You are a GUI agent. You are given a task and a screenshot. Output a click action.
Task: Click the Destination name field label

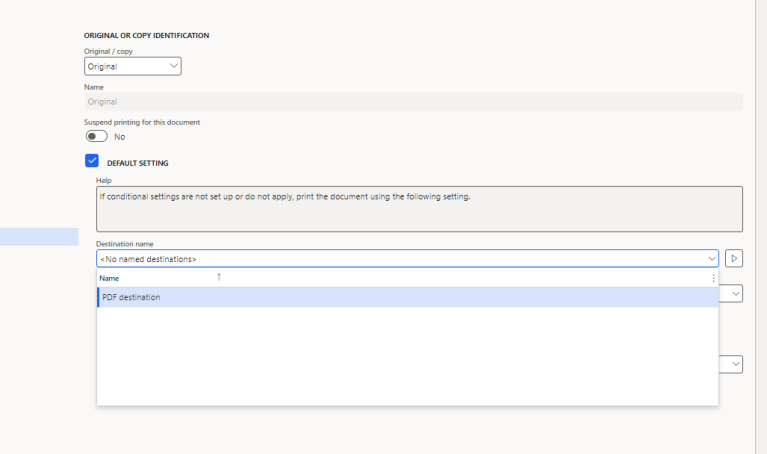124,244
